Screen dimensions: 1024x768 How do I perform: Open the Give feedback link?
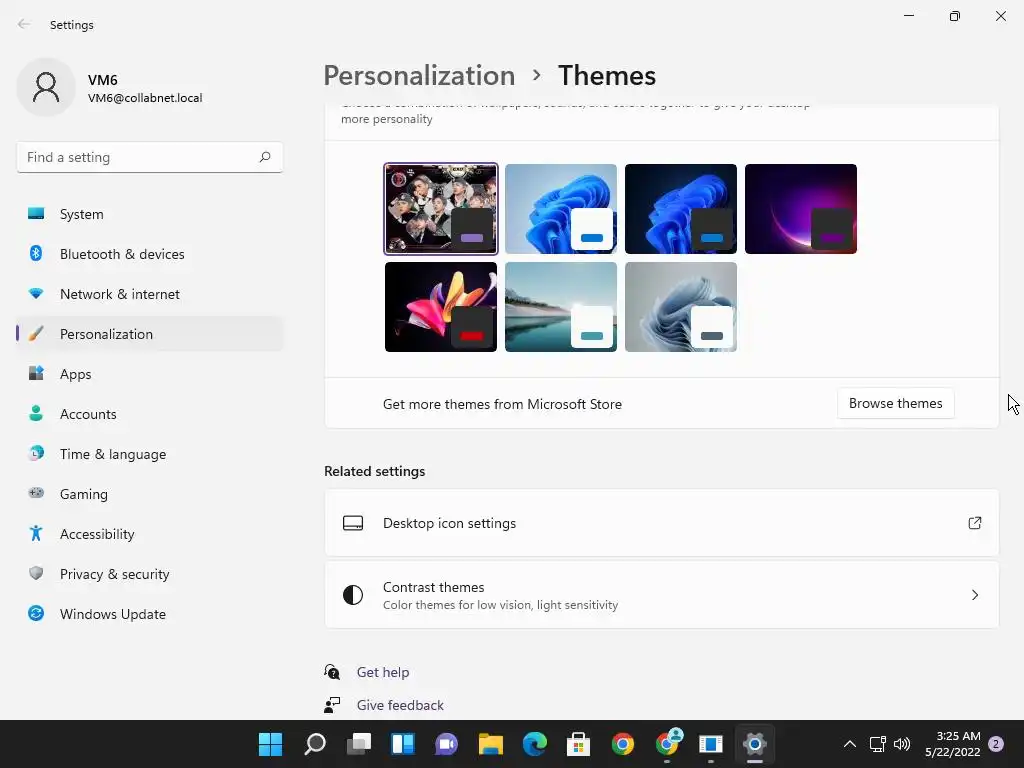tap(400, 705)
